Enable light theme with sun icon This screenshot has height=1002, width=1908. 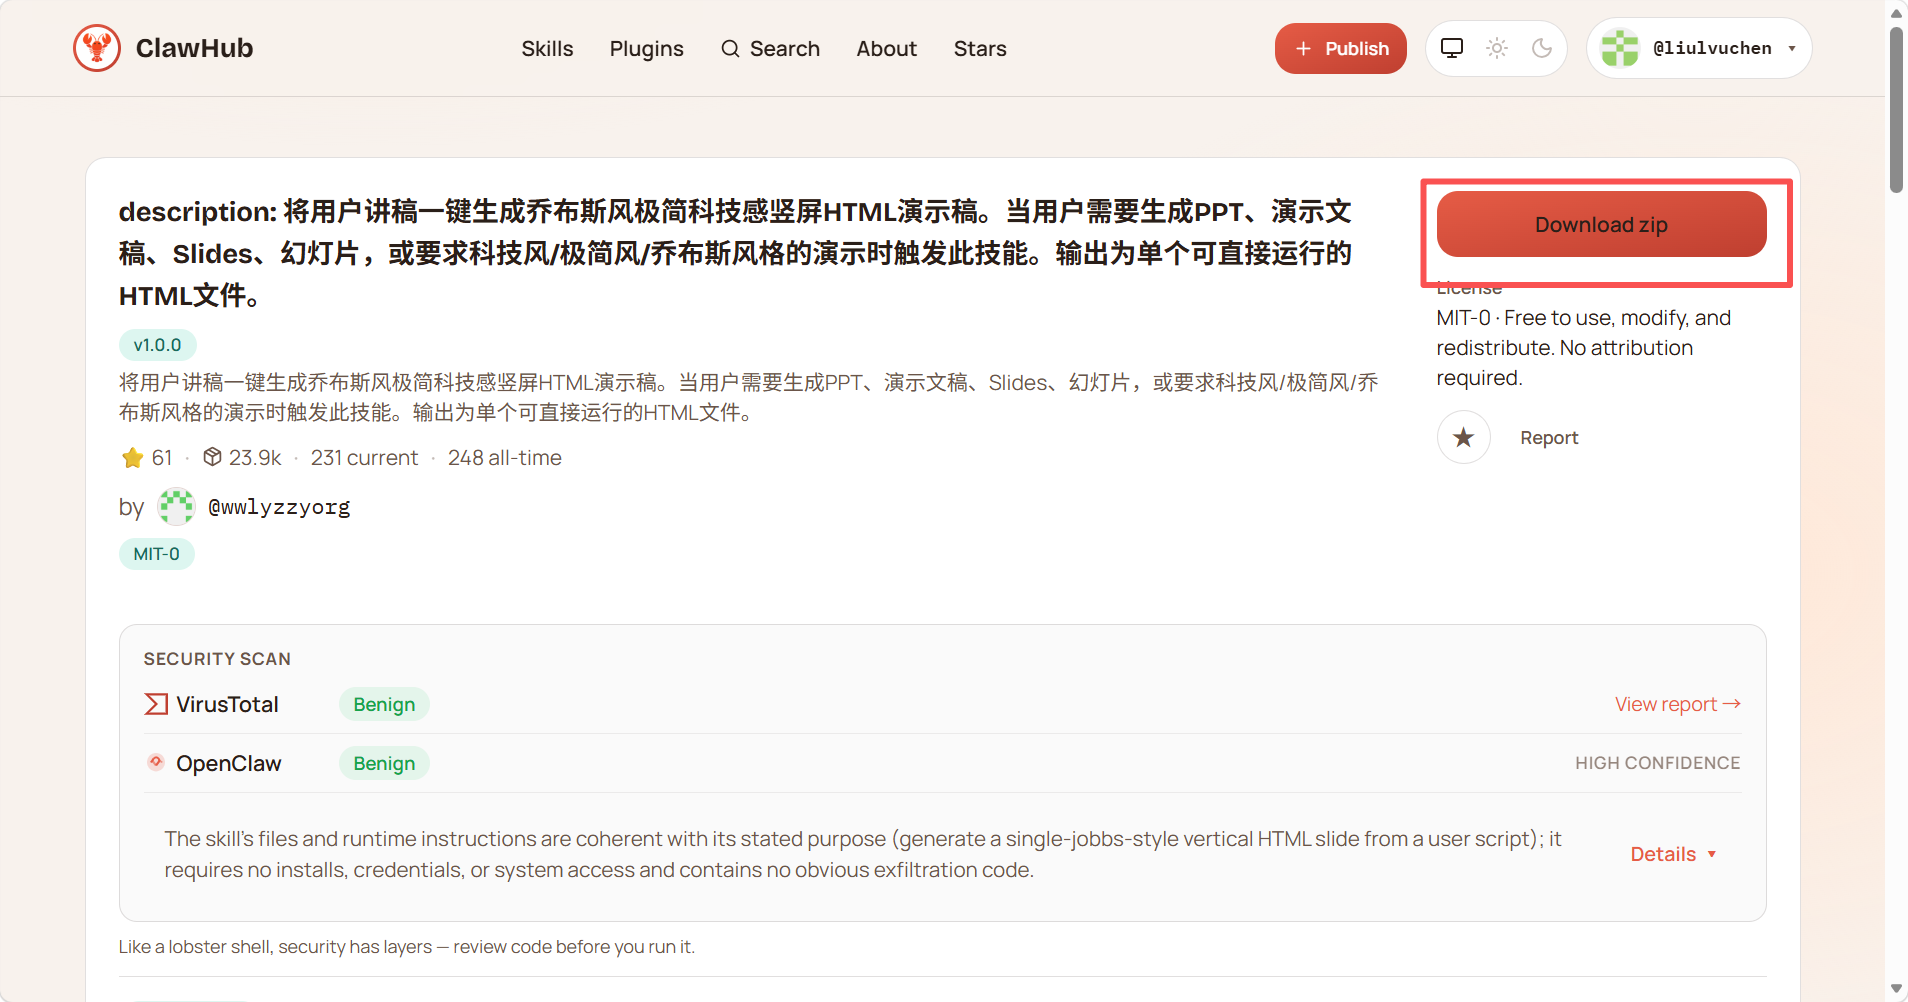coord(1497,48)
